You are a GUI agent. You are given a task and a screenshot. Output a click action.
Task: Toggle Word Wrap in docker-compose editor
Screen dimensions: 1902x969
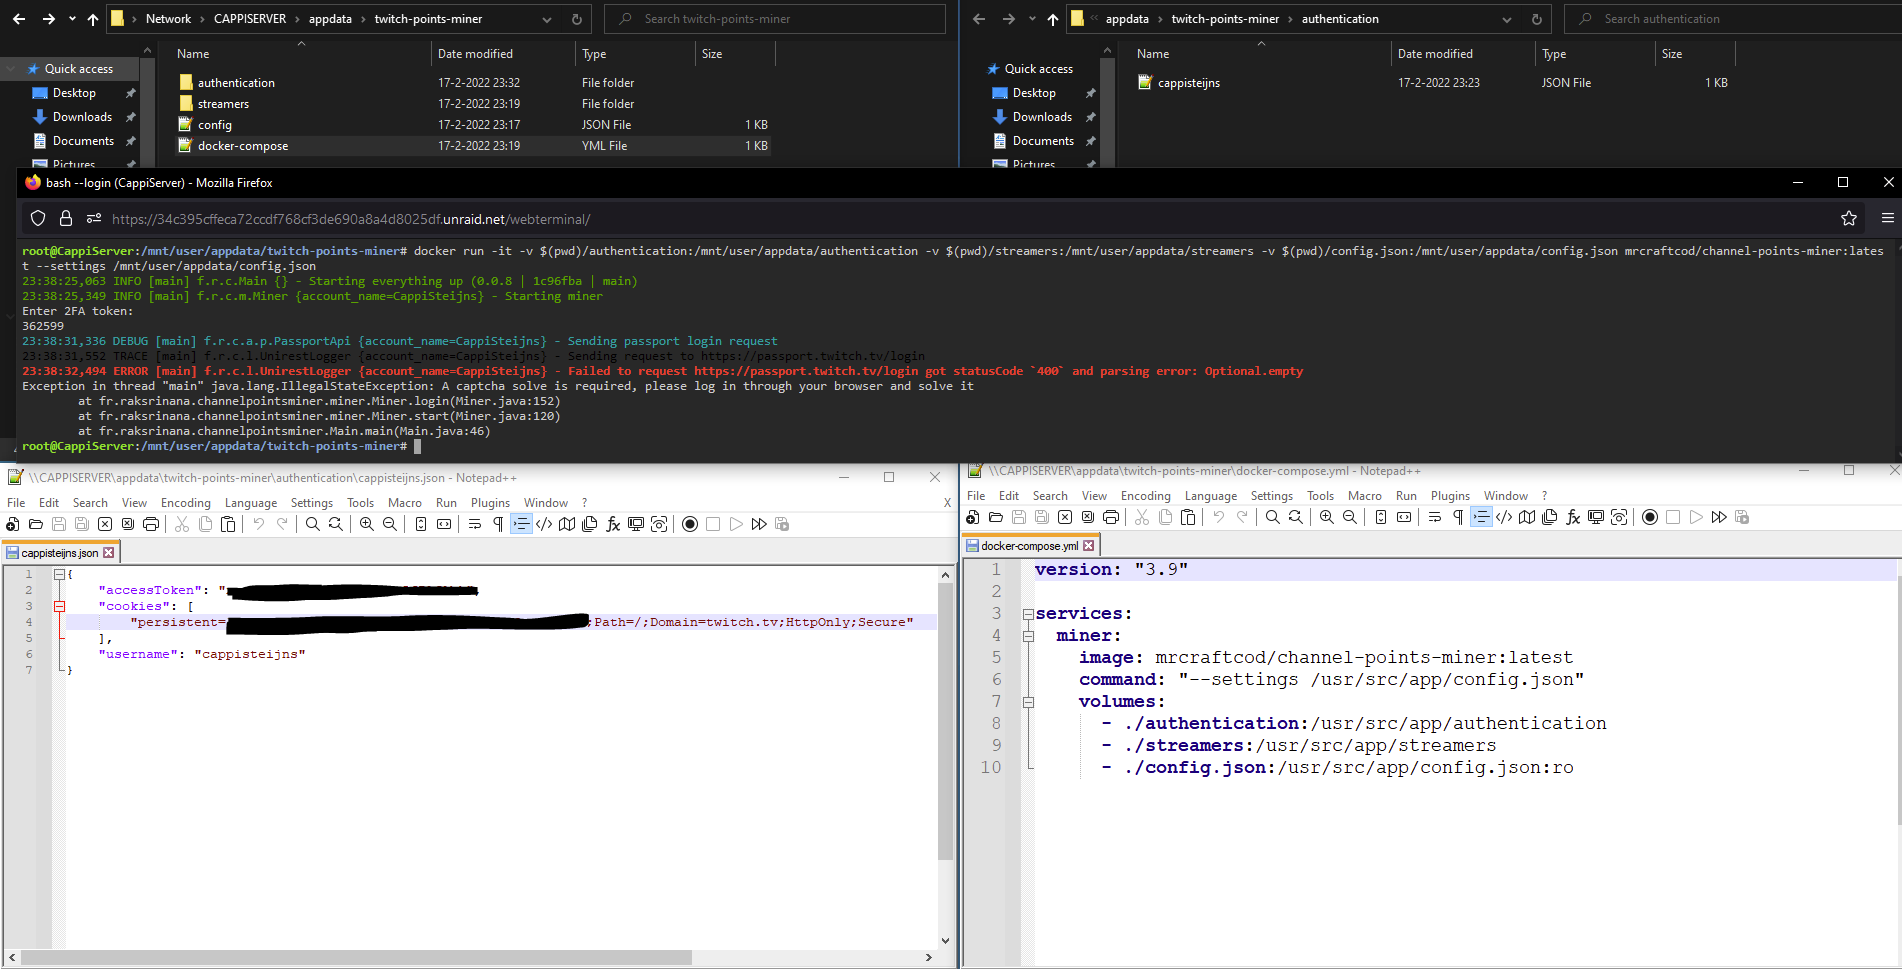click(1434, 517)
